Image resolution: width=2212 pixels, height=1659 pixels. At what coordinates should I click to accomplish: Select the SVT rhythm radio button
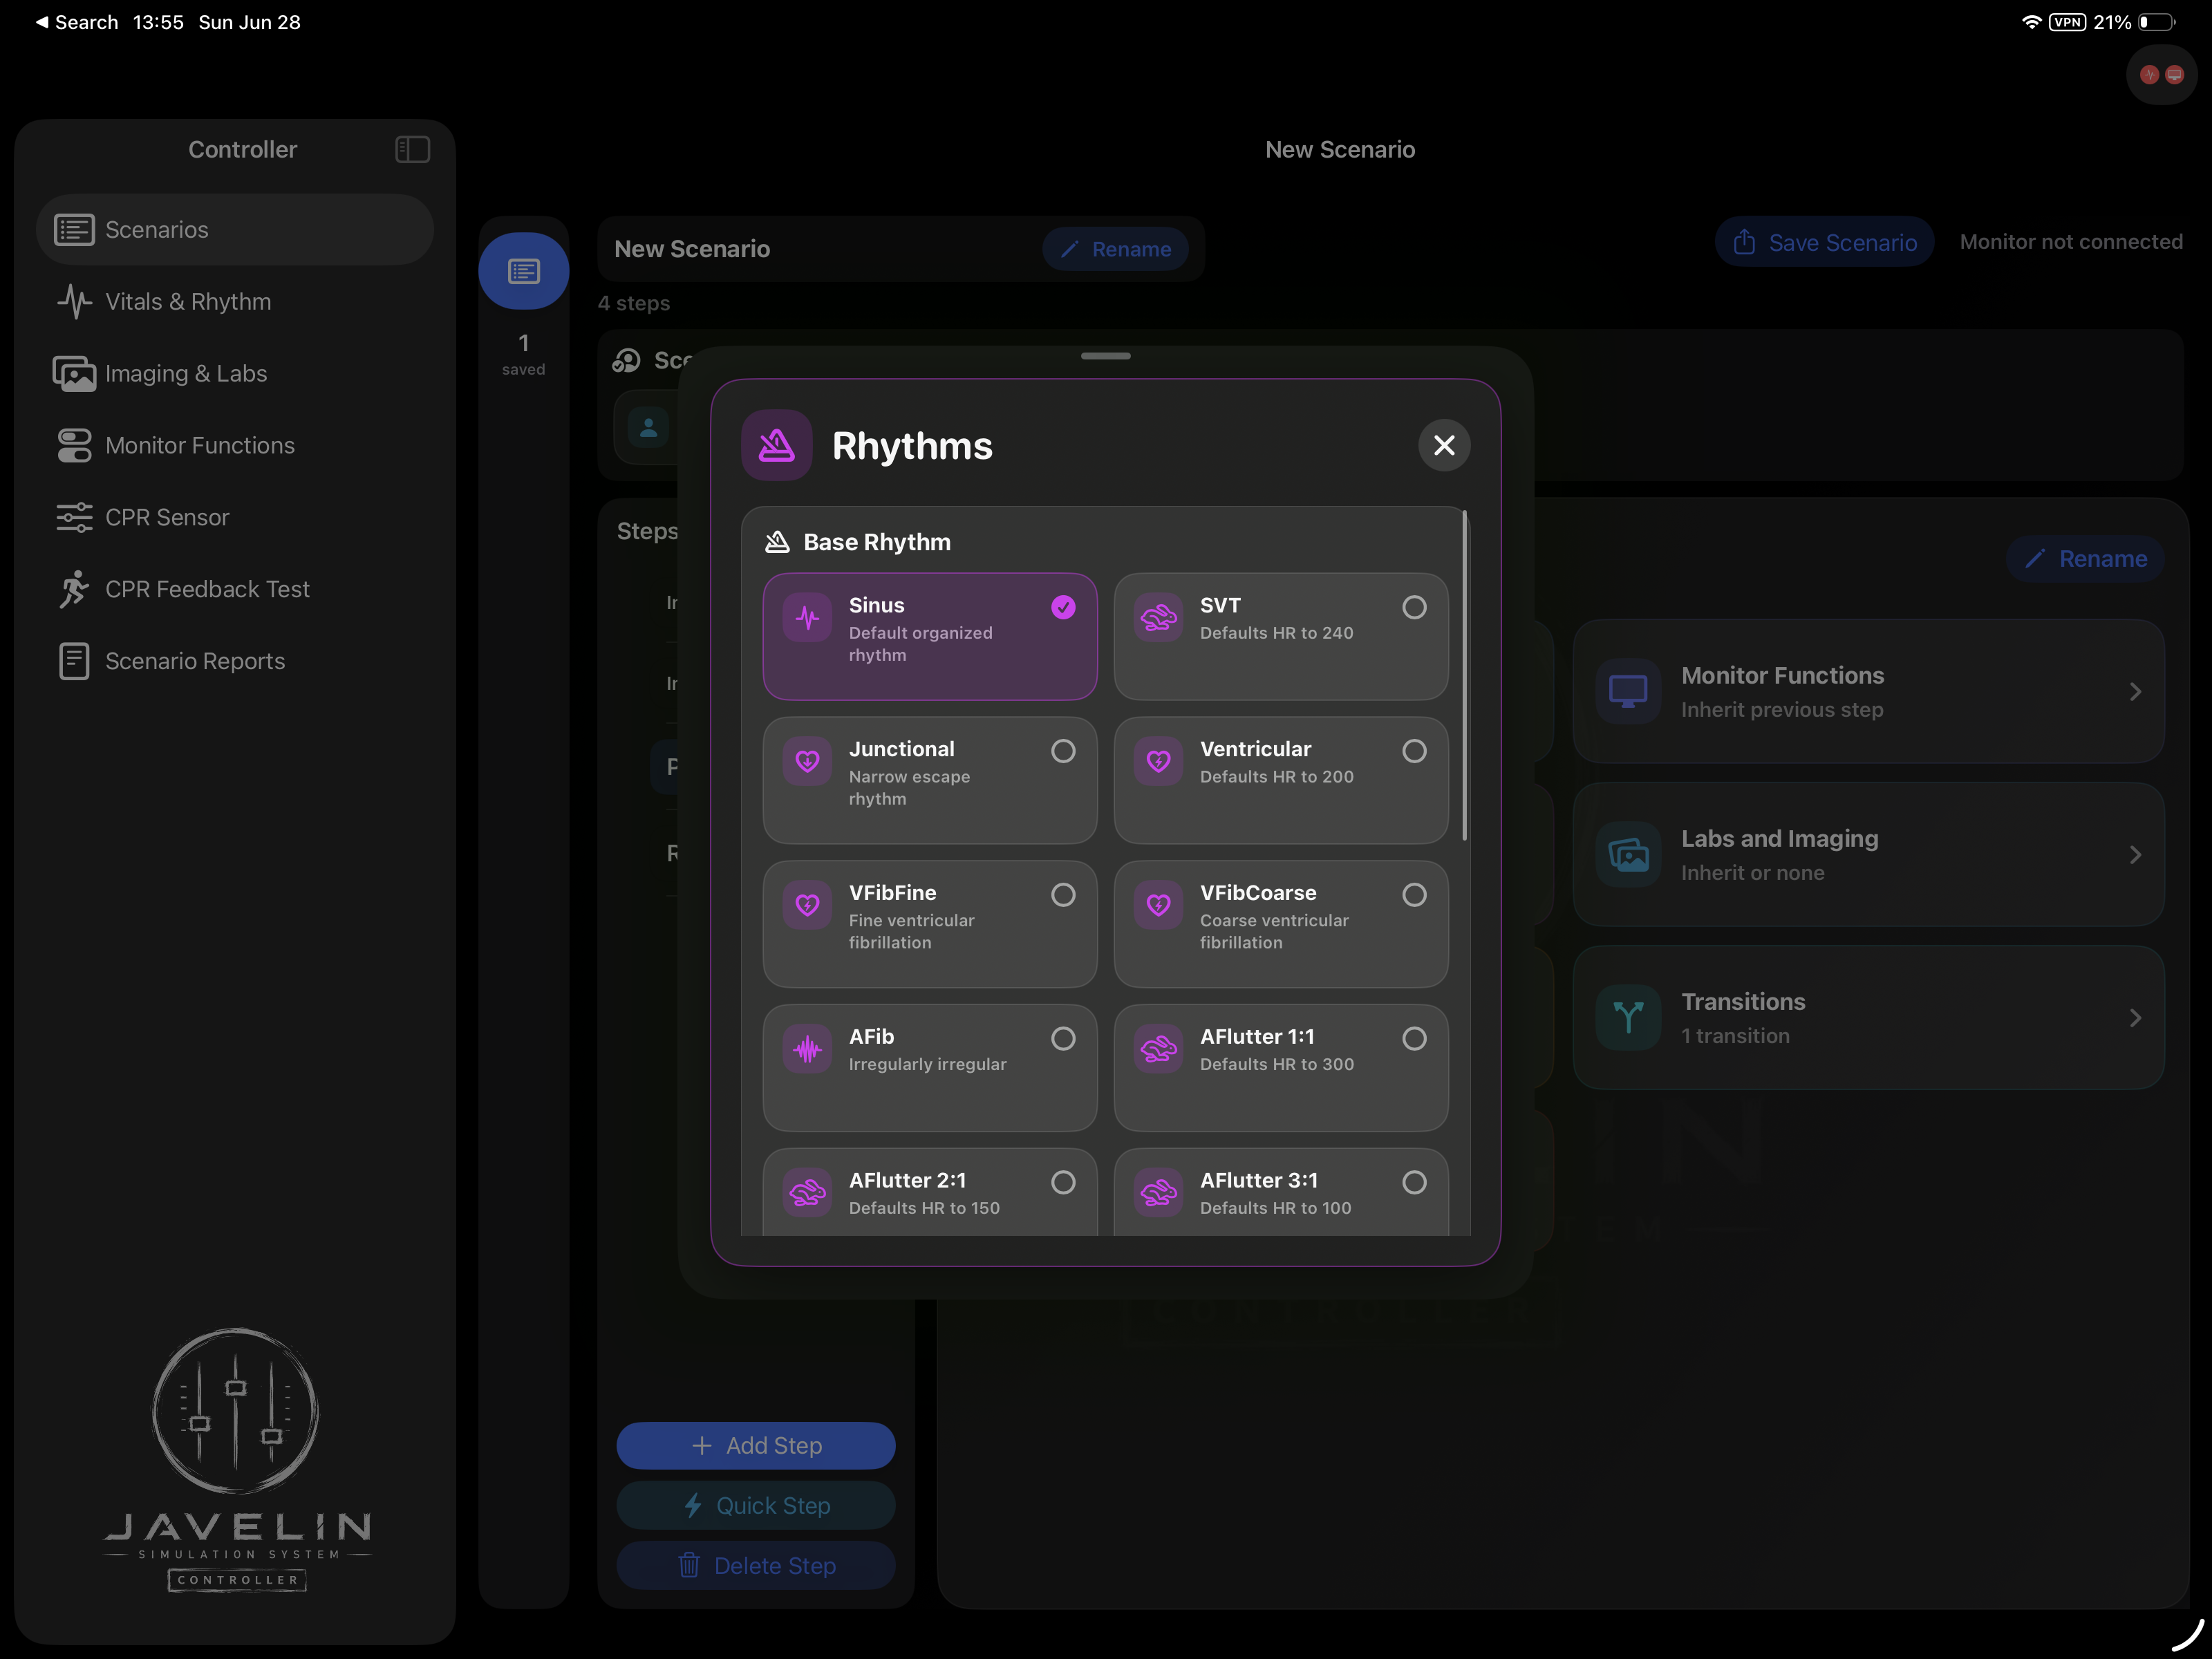click(x=1414, y=607)
